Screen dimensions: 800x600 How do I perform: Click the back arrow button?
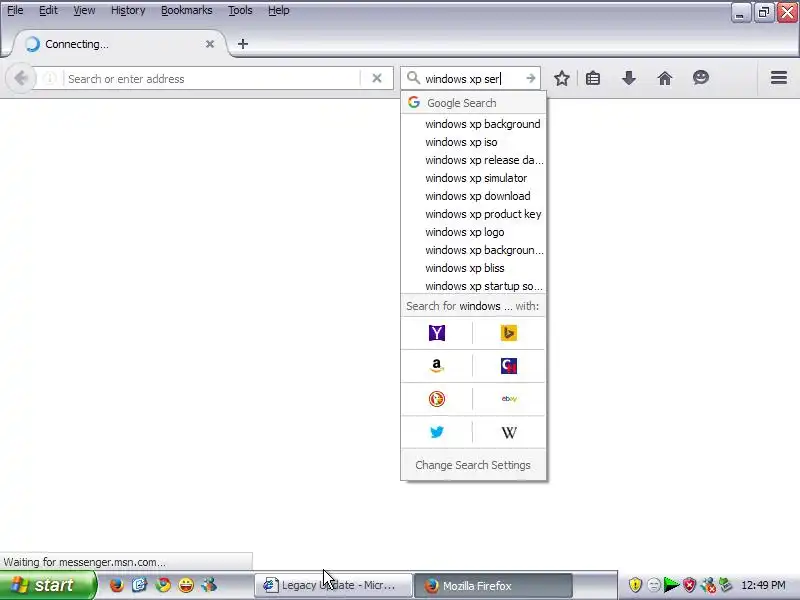21,79
